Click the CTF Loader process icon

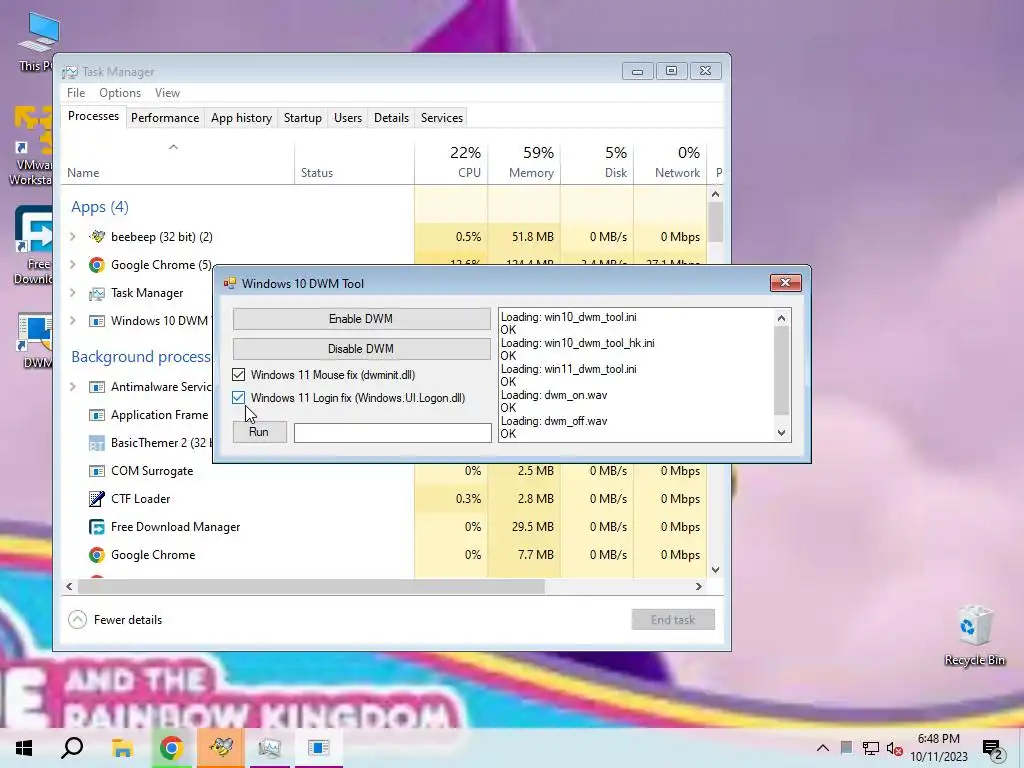point(97,499)
